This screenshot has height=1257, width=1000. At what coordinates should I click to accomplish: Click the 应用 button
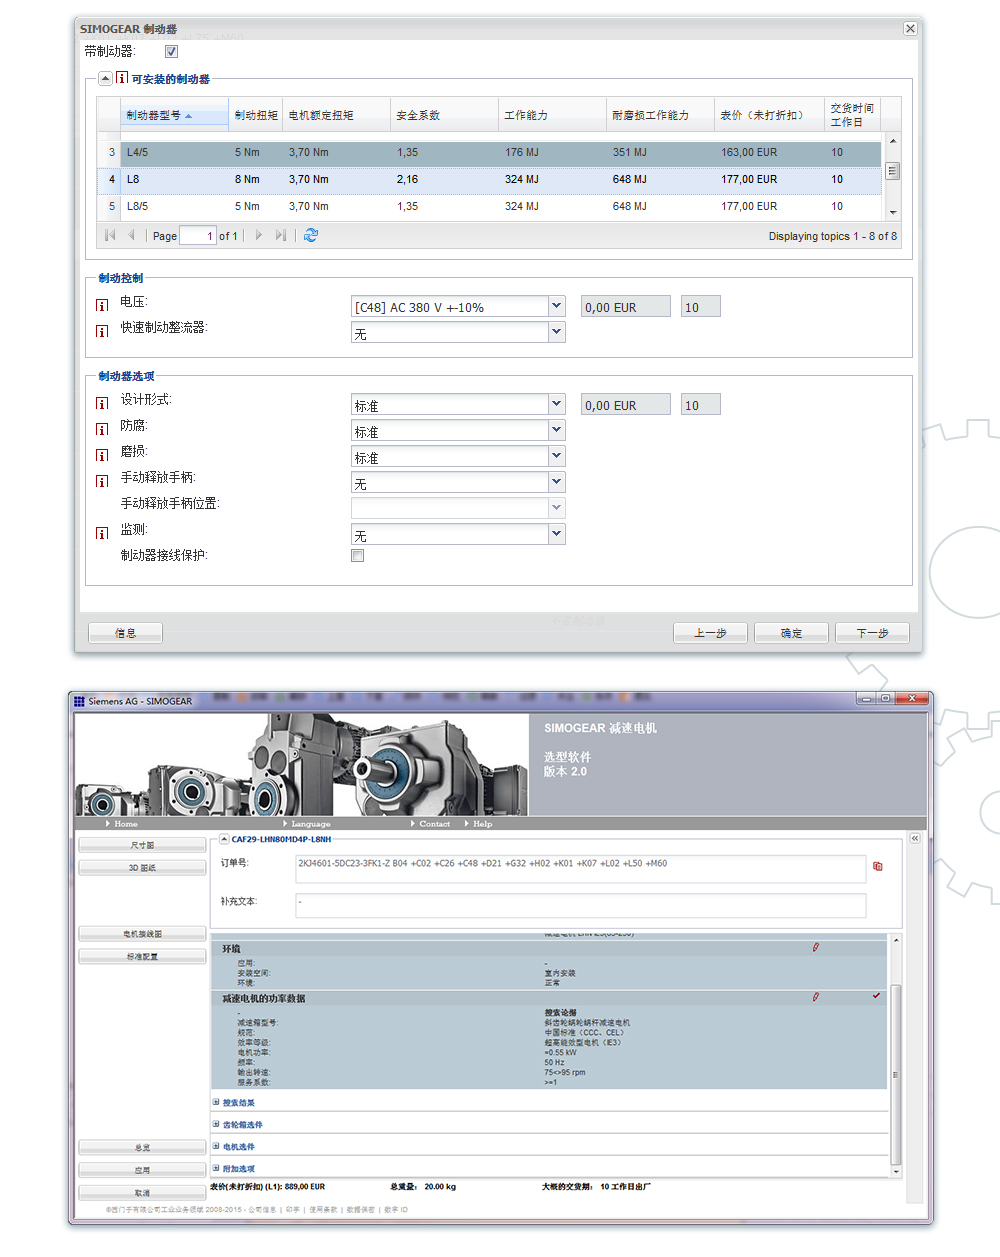pos(142,1170)
